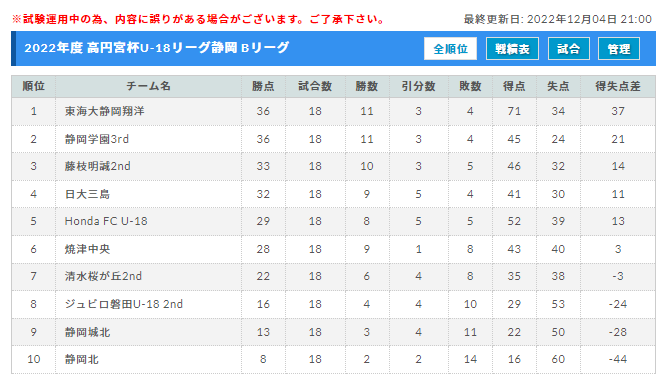The image size is (660, 378).
Task: Click the 勝点 column header
Action: point(263,86)
